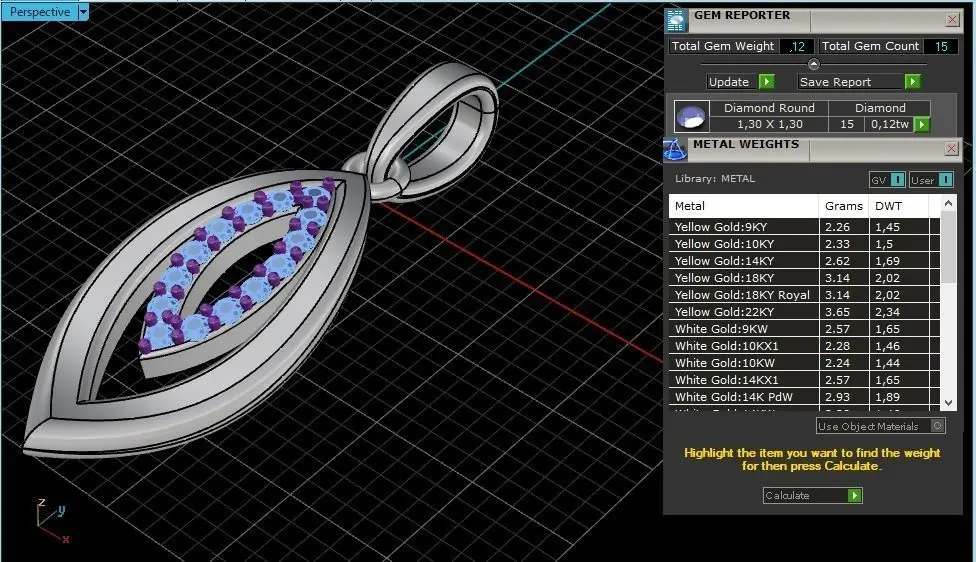The width and height of the screenshot is (976, 562).
Task: Click the XYZ axis indicator icon
Action: click(x=52, y=521)
